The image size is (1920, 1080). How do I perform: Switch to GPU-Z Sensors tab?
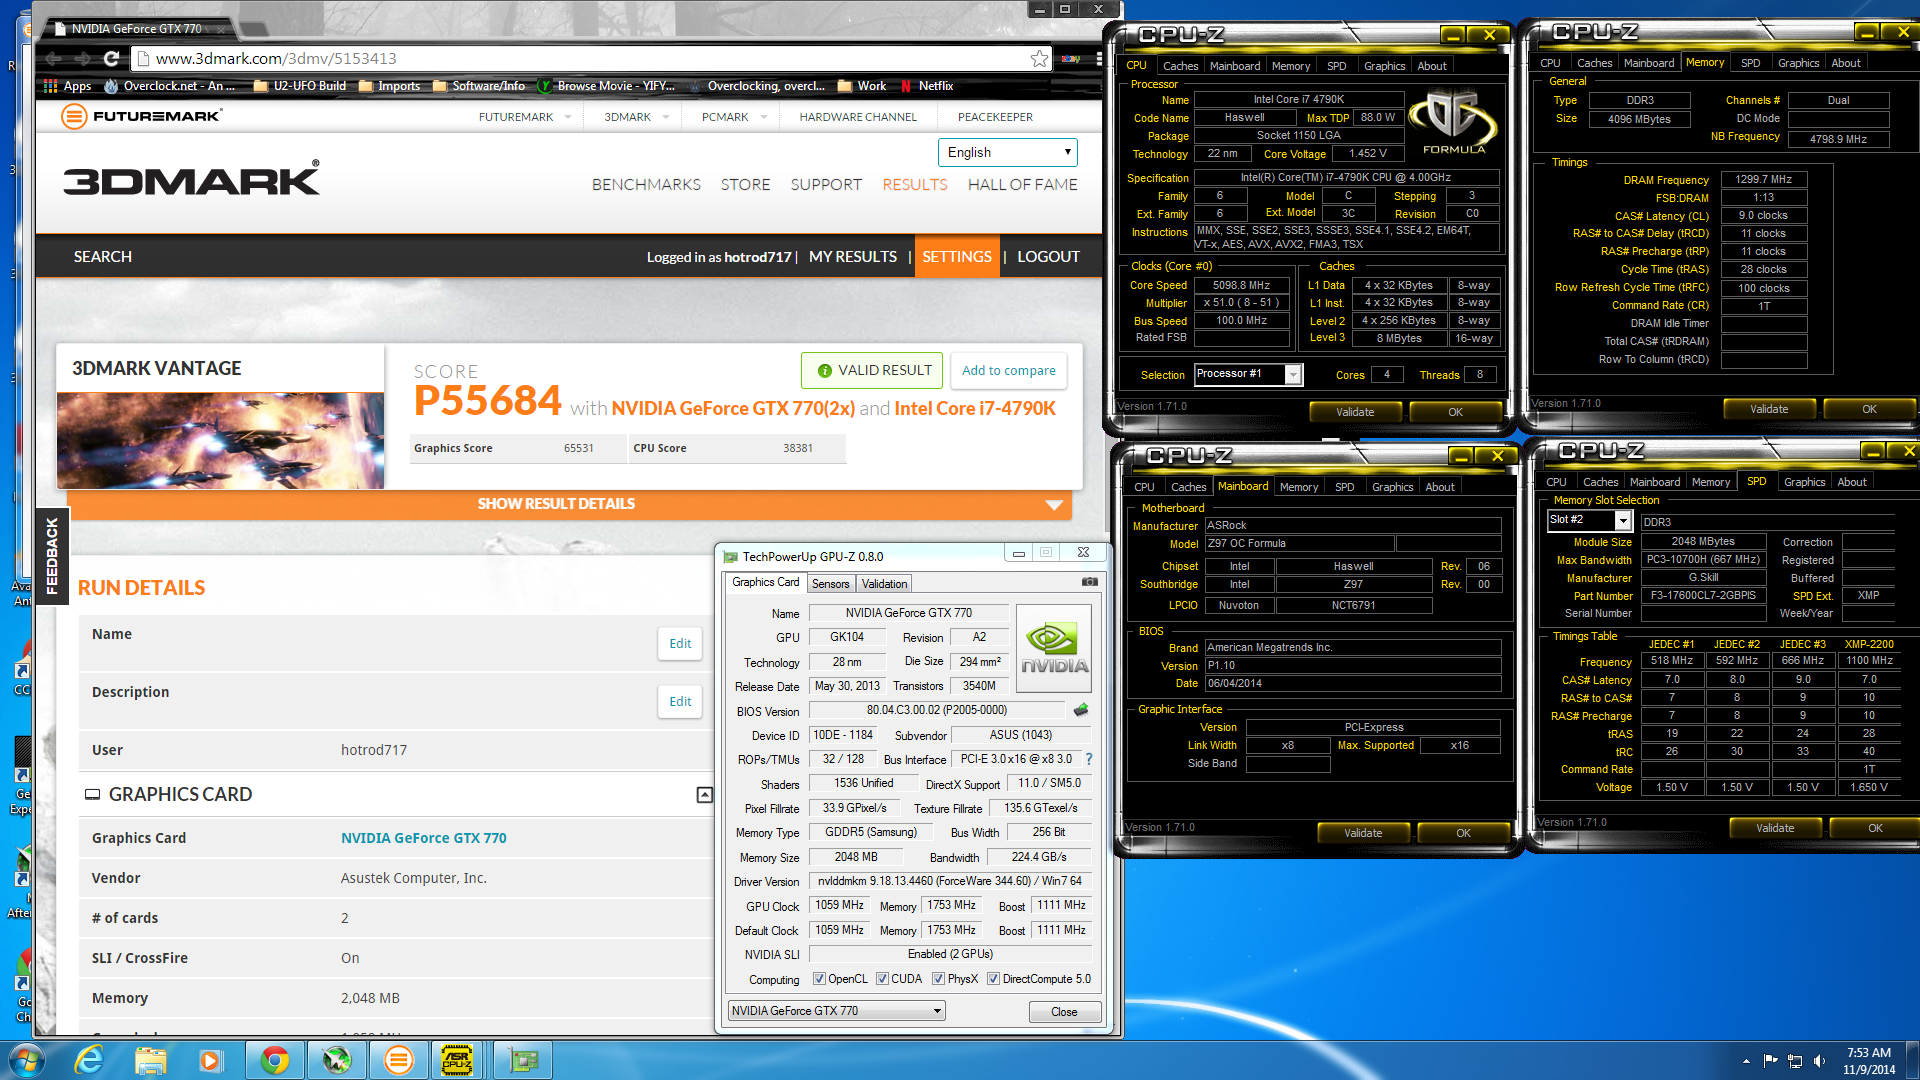click(x=830, y=584)
